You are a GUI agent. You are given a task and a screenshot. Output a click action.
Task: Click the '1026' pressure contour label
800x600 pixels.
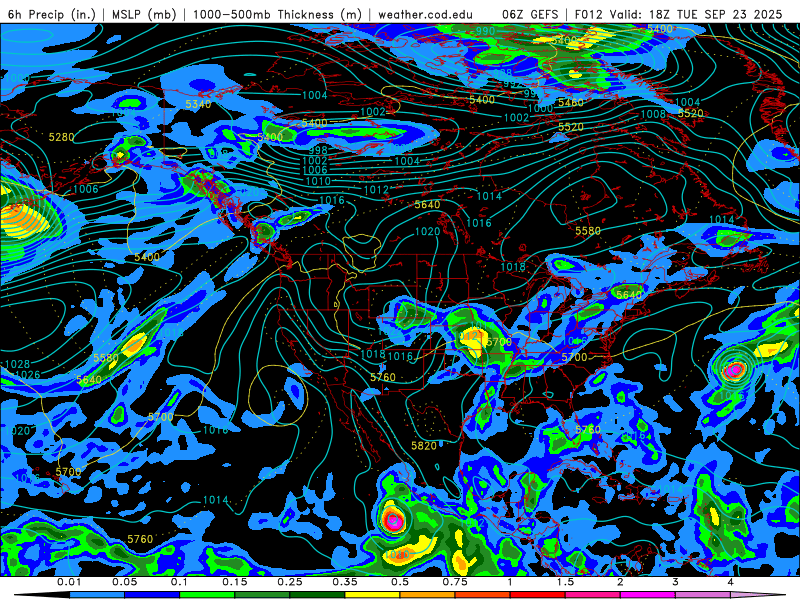[27, 375]
